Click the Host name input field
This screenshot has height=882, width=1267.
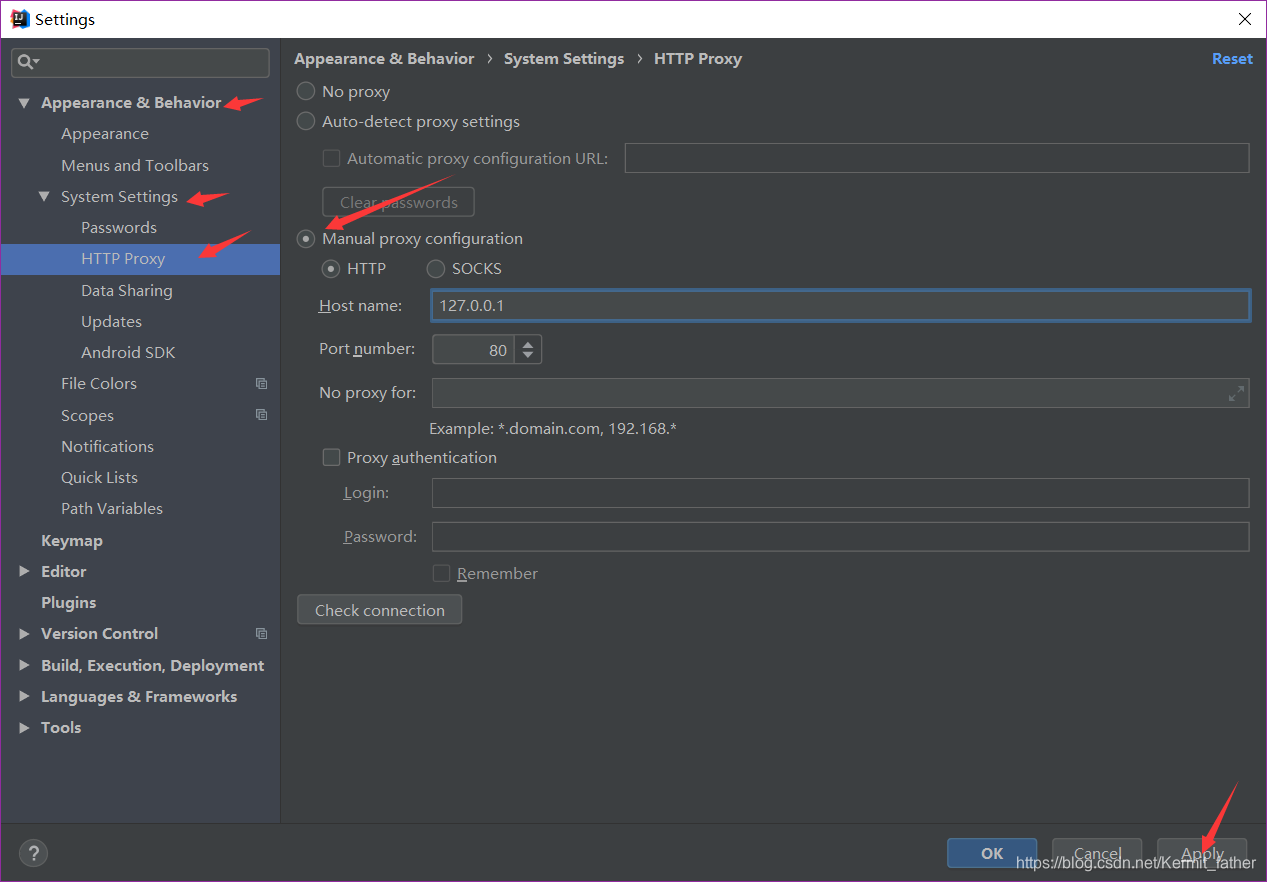click(x=840, y=305)
